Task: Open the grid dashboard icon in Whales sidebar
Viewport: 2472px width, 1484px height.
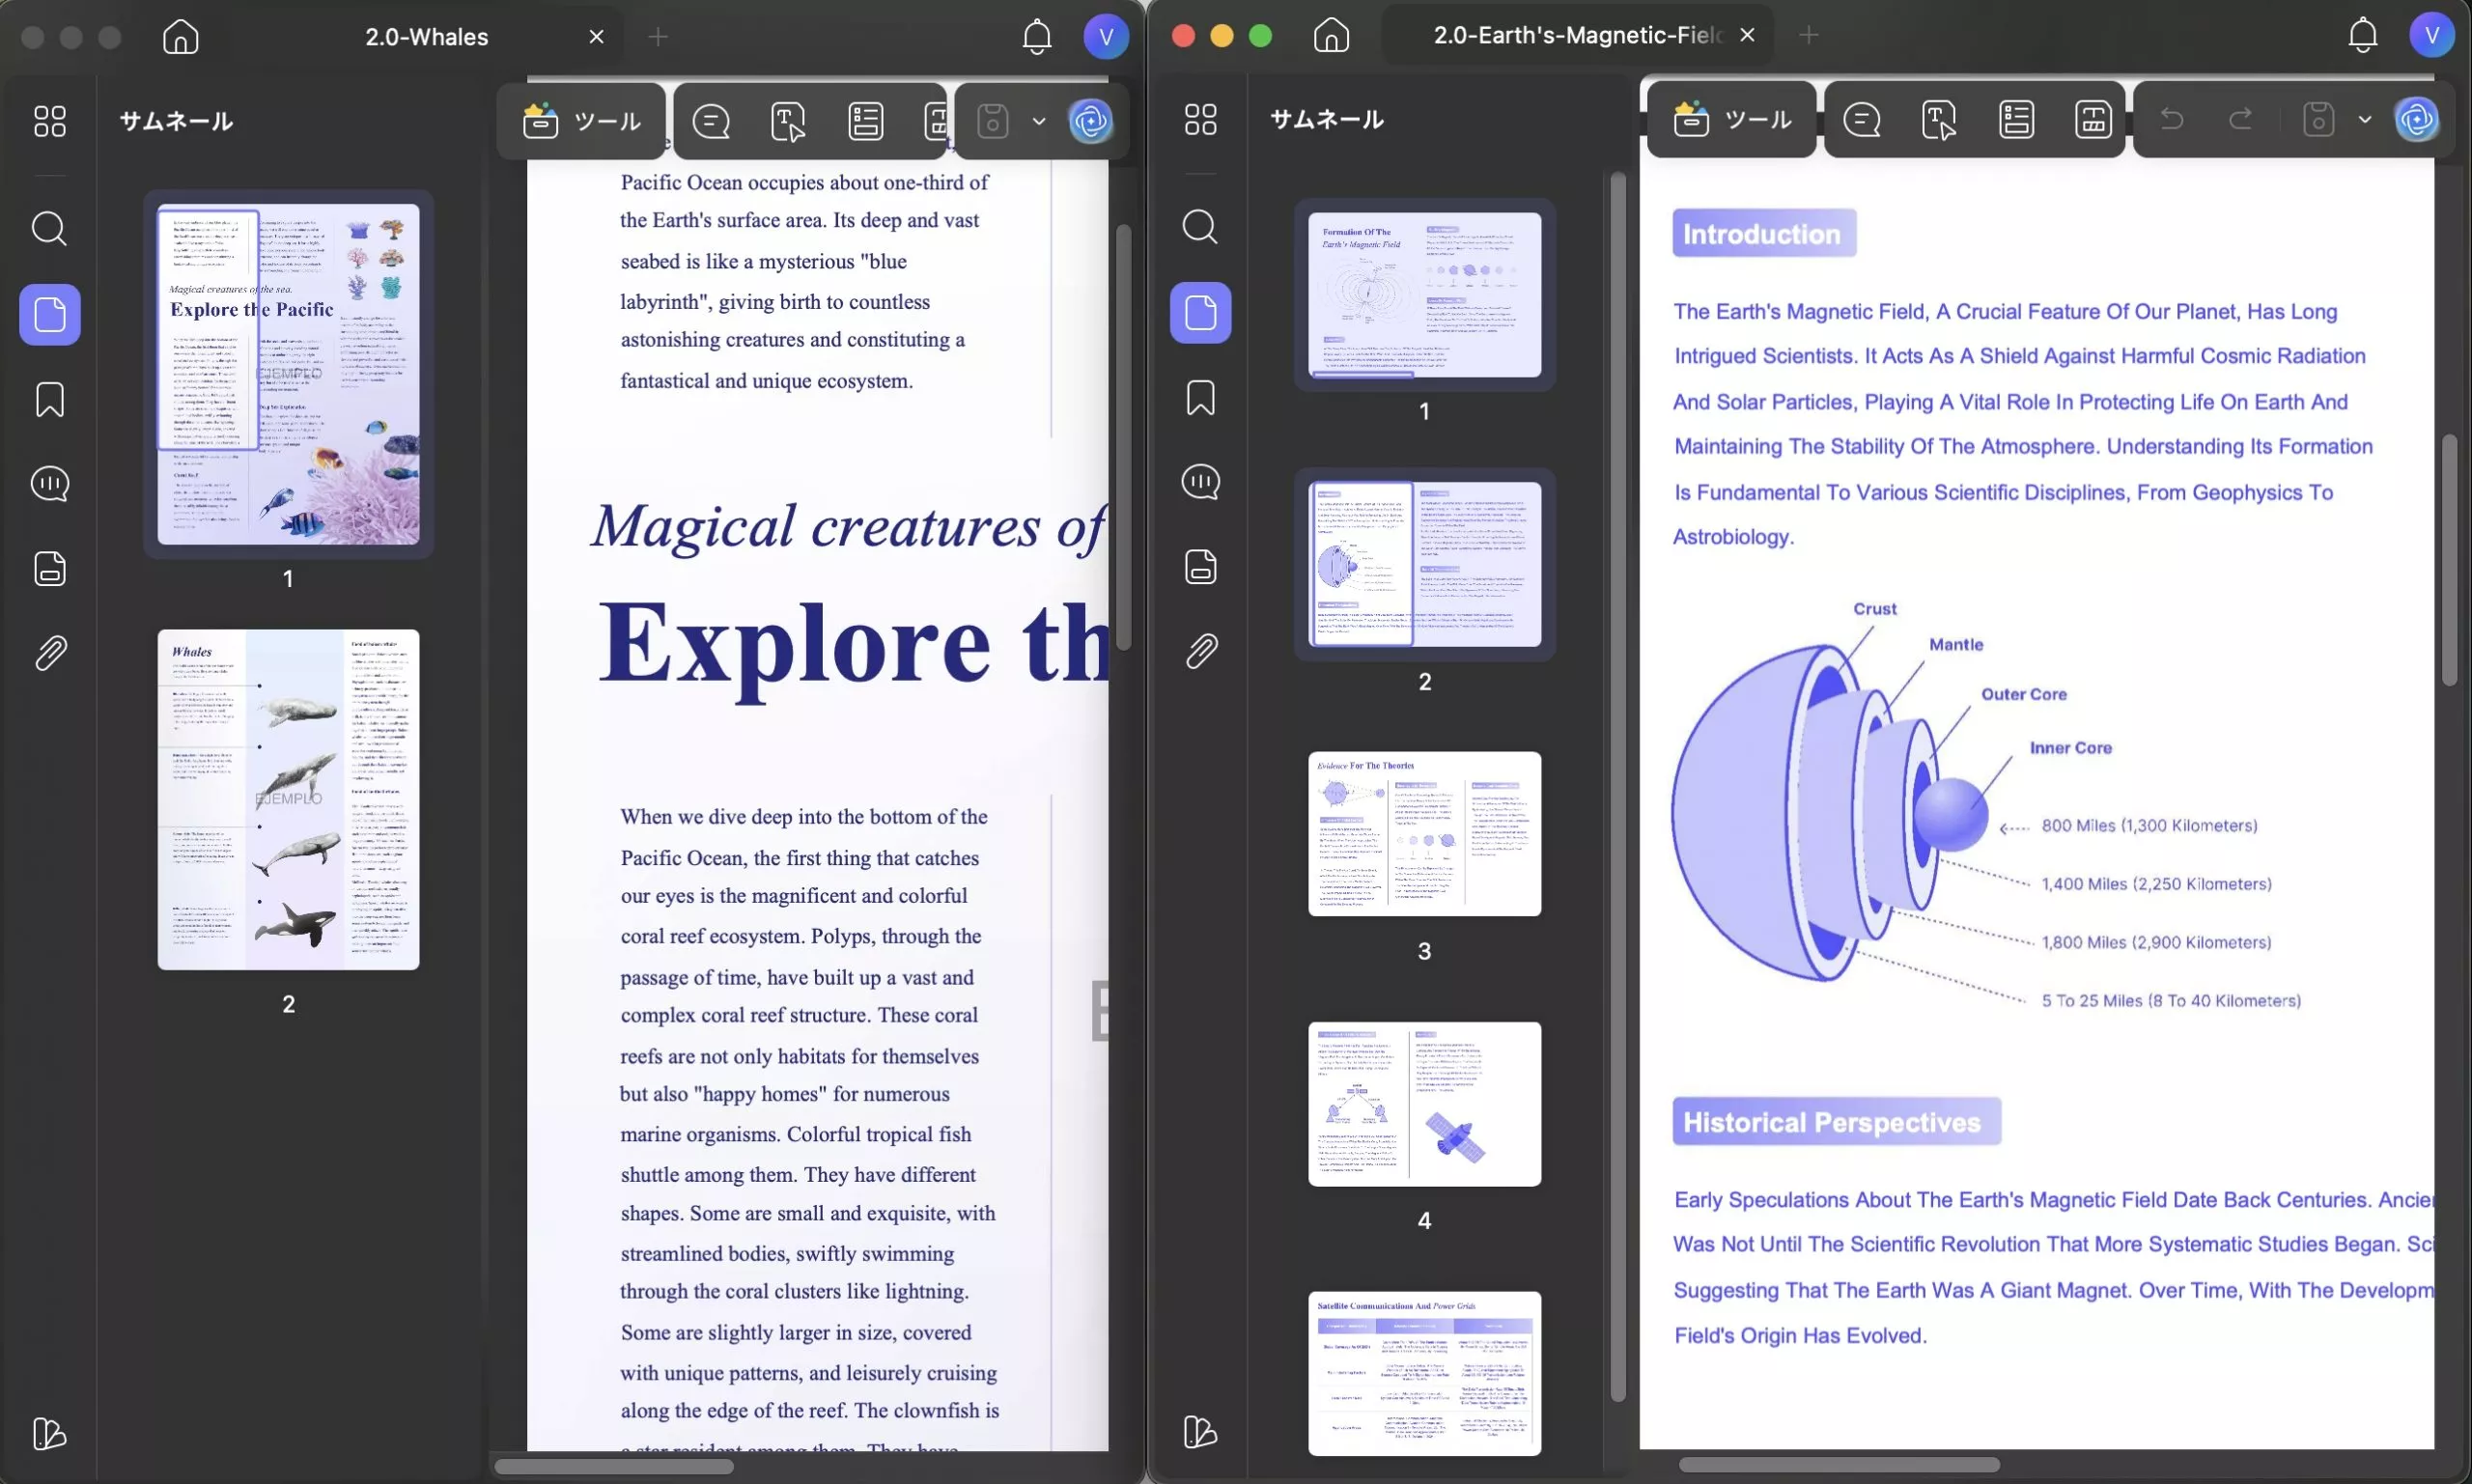Action: coord(50,121)
